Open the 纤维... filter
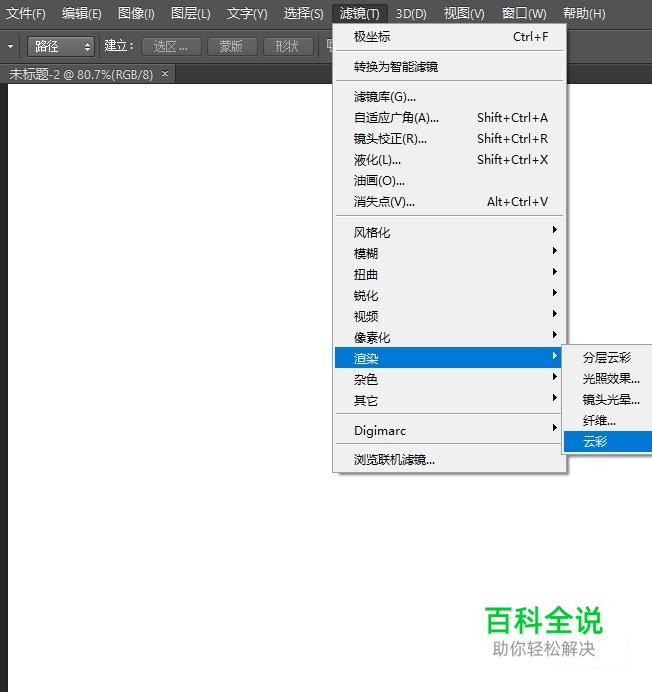This screenshot has width=652, height=692. [608, 421]
